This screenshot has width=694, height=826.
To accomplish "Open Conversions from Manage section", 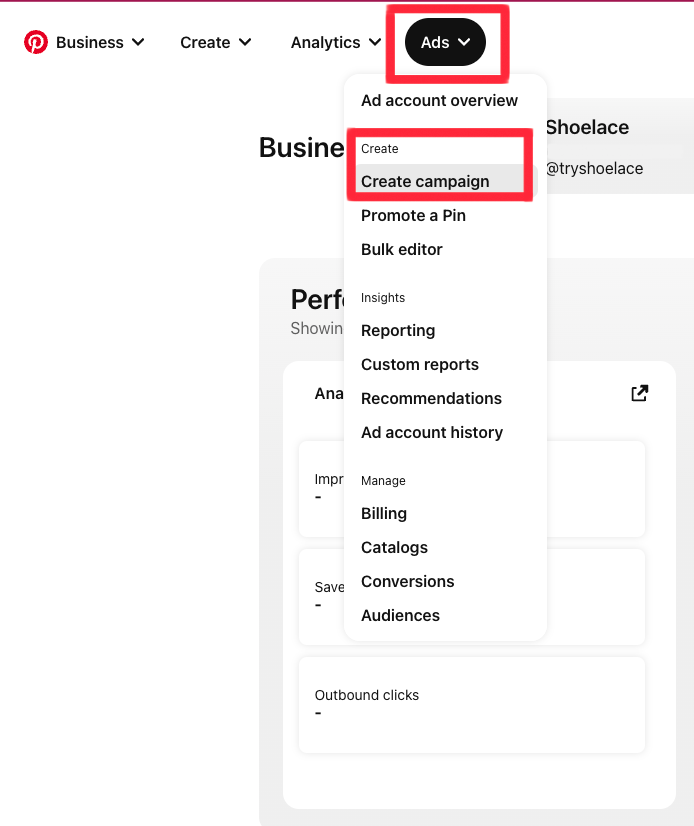I will tap(407, 581).
